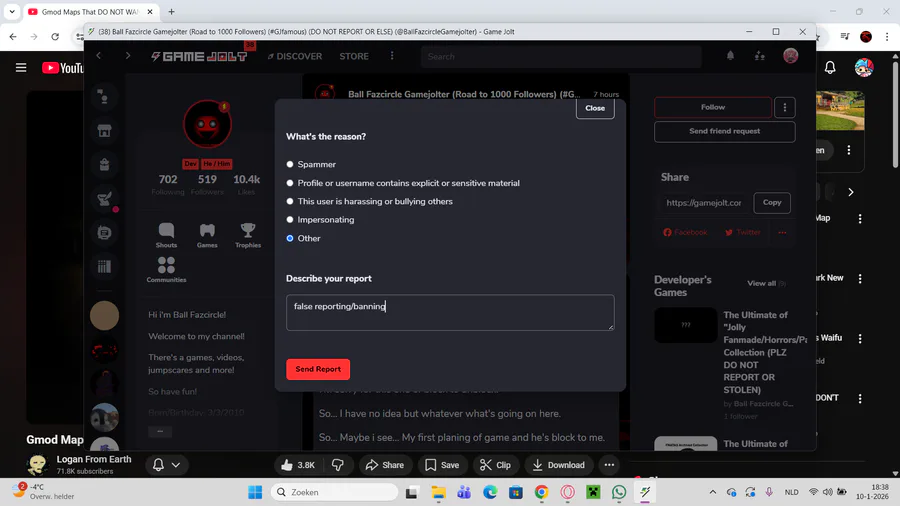Open profile more options beside Follow
The image size is (900, 506).
[x=785, y=107]
